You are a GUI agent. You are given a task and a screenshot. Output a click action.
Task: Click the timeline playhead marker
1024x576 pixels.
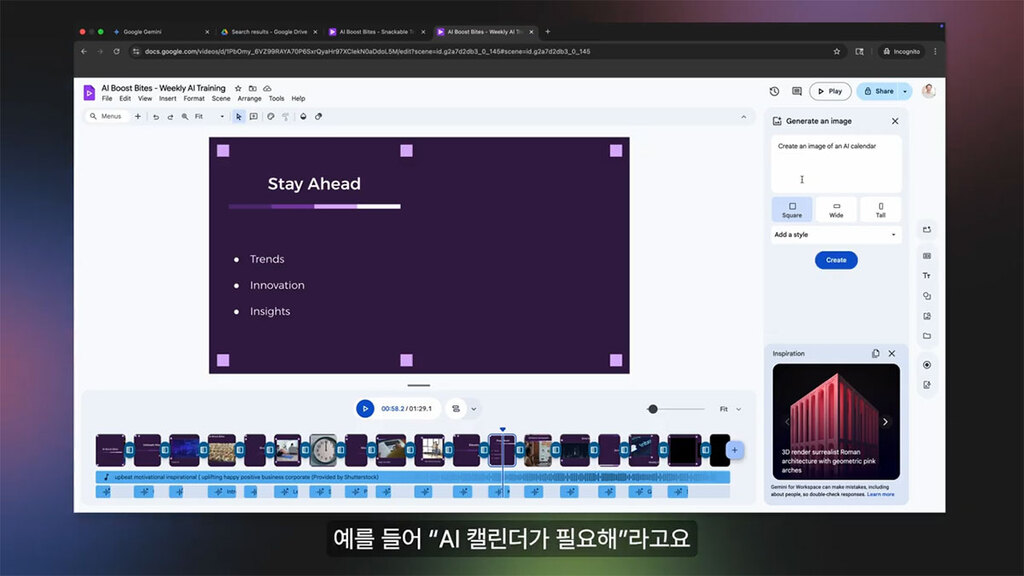point(503,430)
